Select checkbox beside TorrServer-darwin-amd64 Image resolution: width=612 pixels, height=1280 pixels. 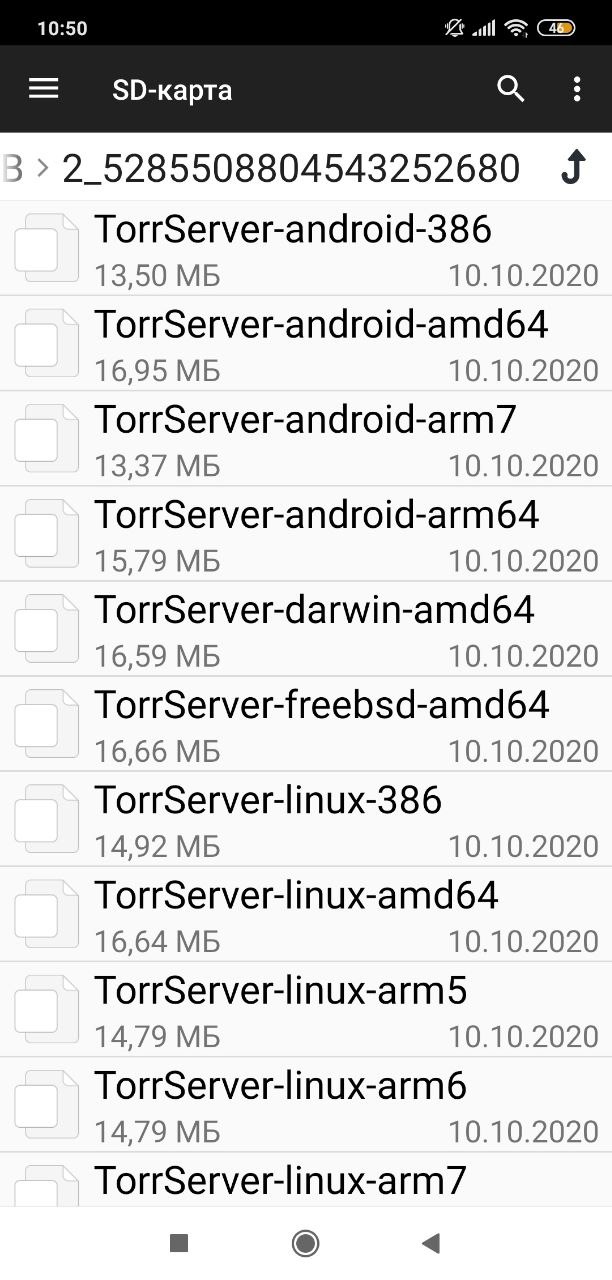click(x=37, y=630)
